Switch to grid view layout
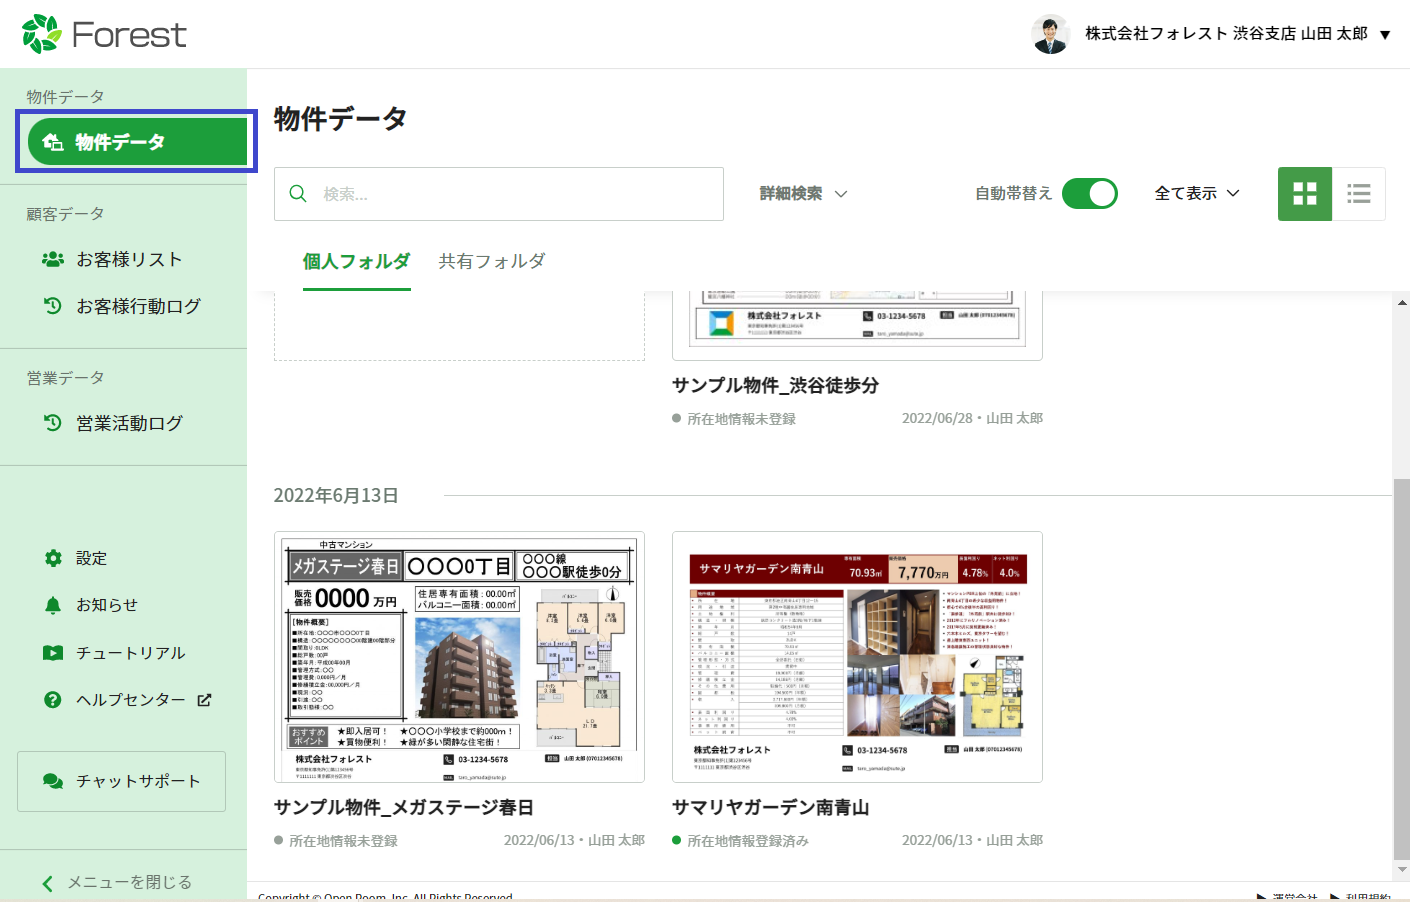The height and width of the screenshot is (902, 1410). pyautogui.click(x=1304, y=194)
